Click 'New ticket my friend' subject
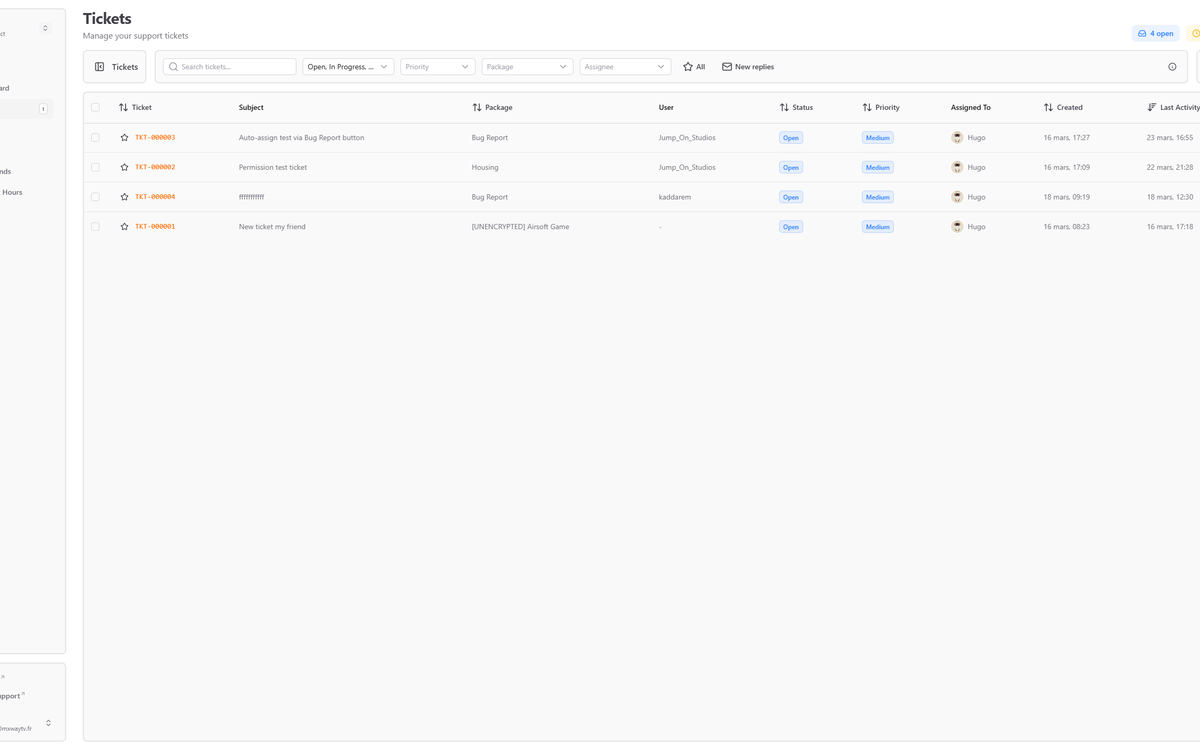1200x750 pixels. tap(272, 227)
